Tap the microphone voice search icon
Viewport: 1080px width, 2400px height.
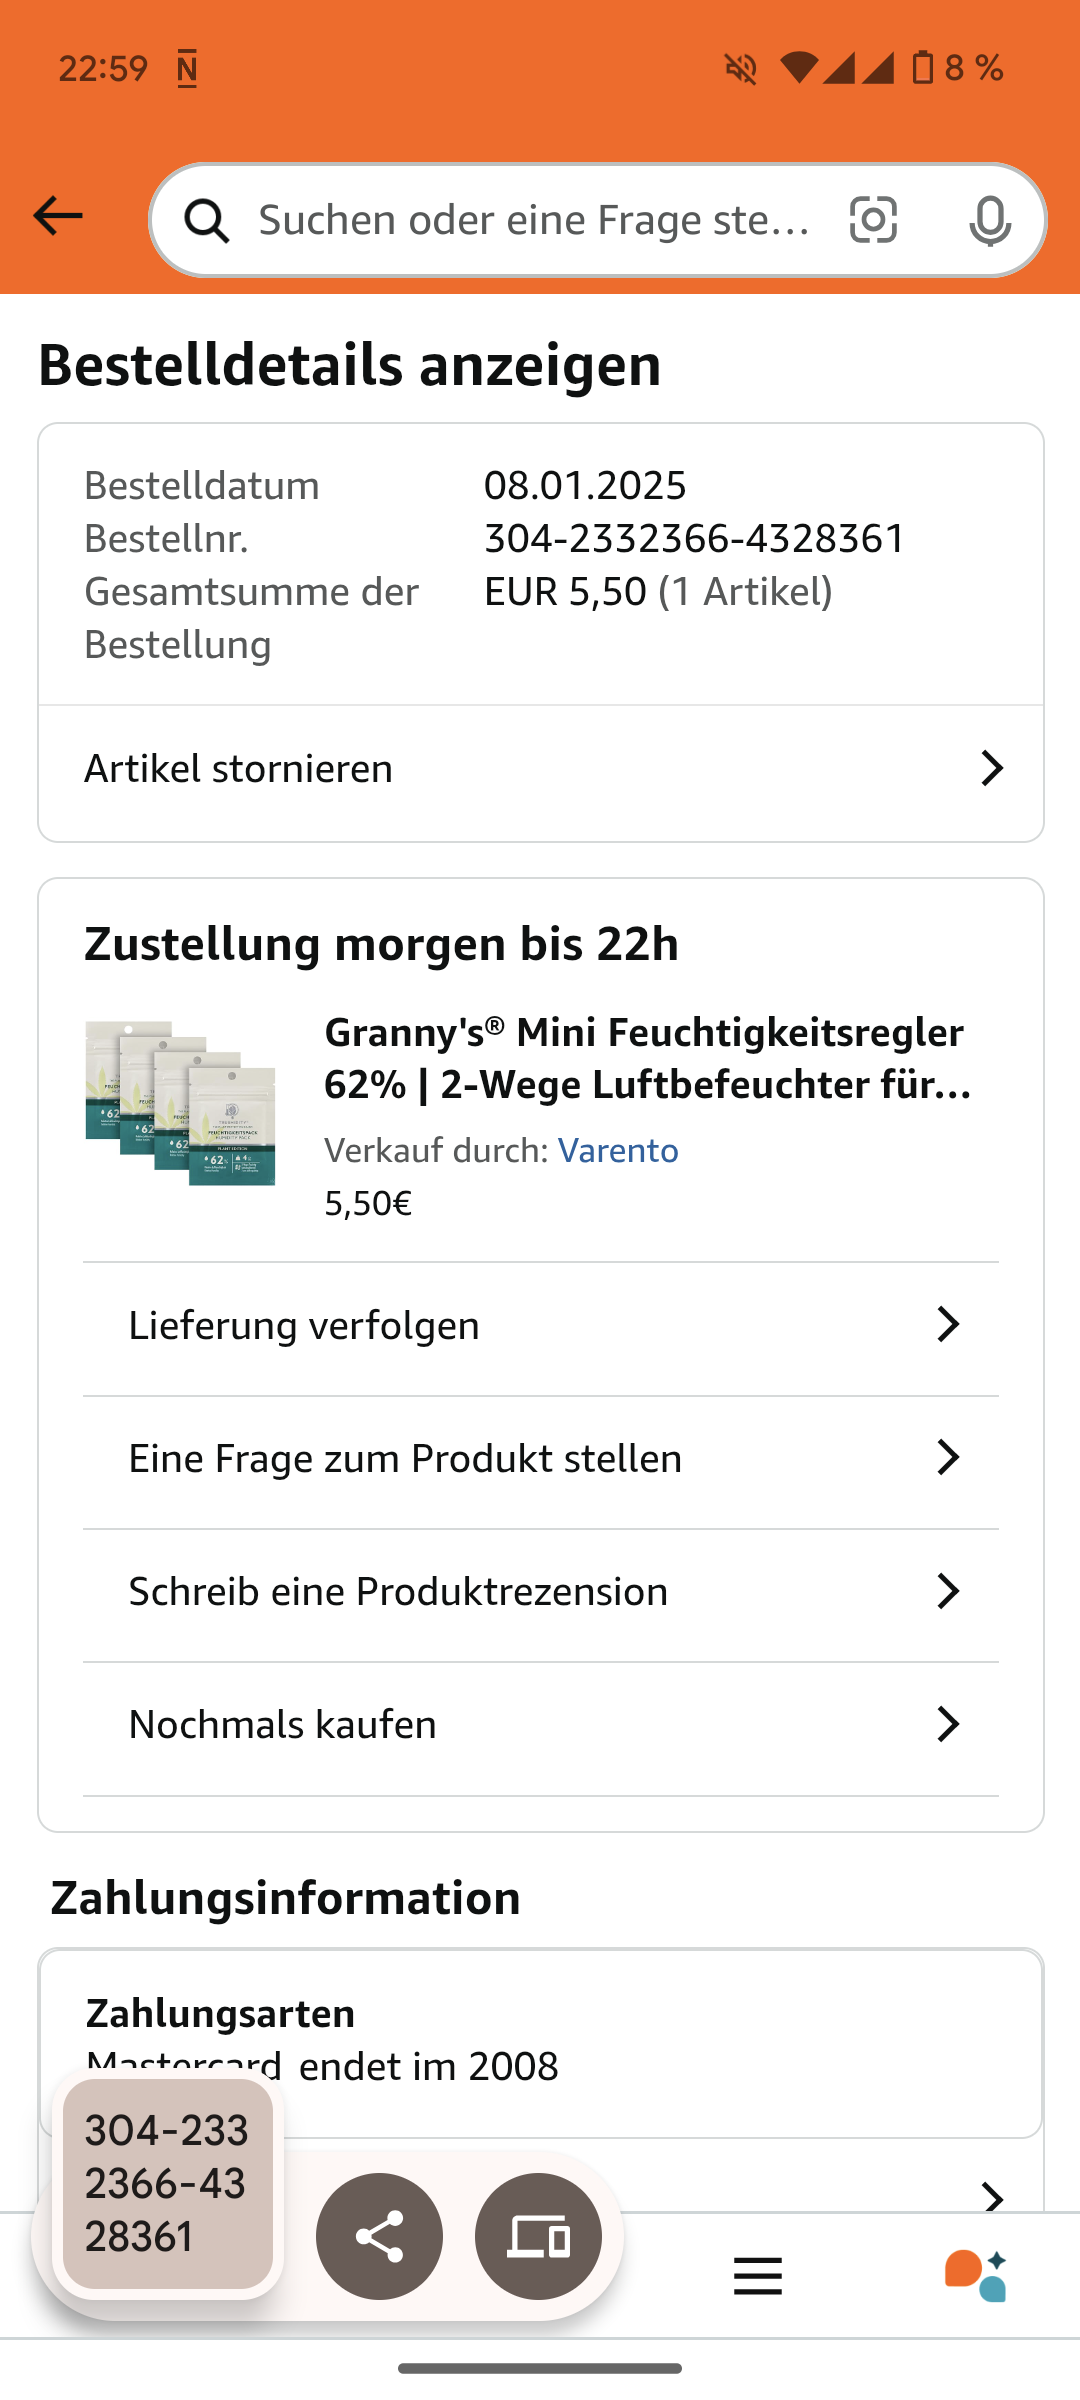pyautogui.click(x=990, y=220)
